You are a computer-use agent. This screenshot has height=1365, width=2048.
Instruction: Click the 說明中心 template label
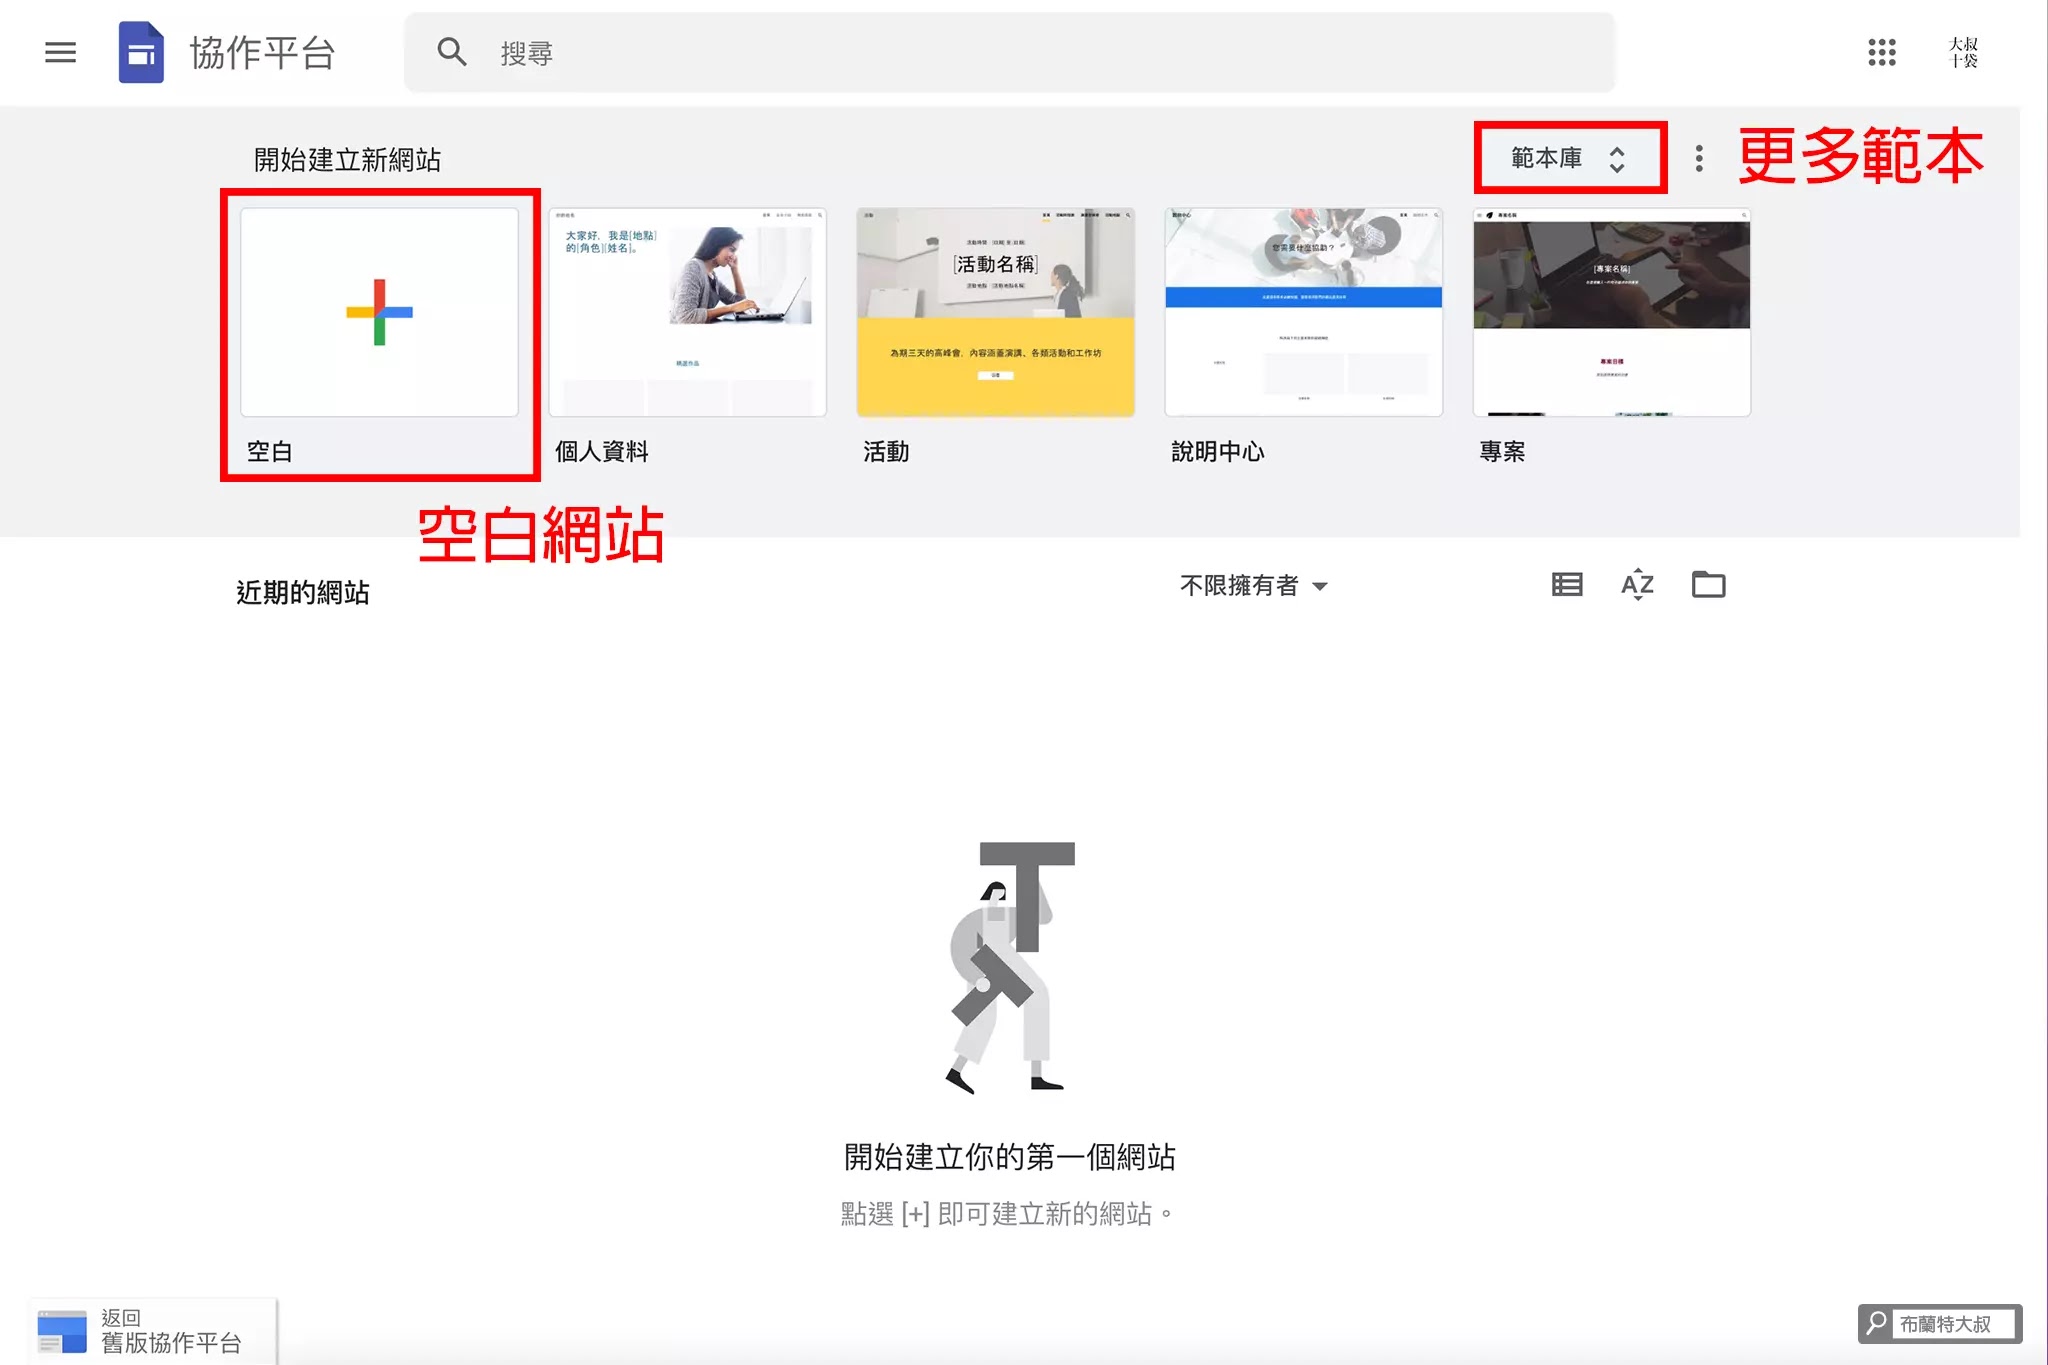[x=1218, y=452]
